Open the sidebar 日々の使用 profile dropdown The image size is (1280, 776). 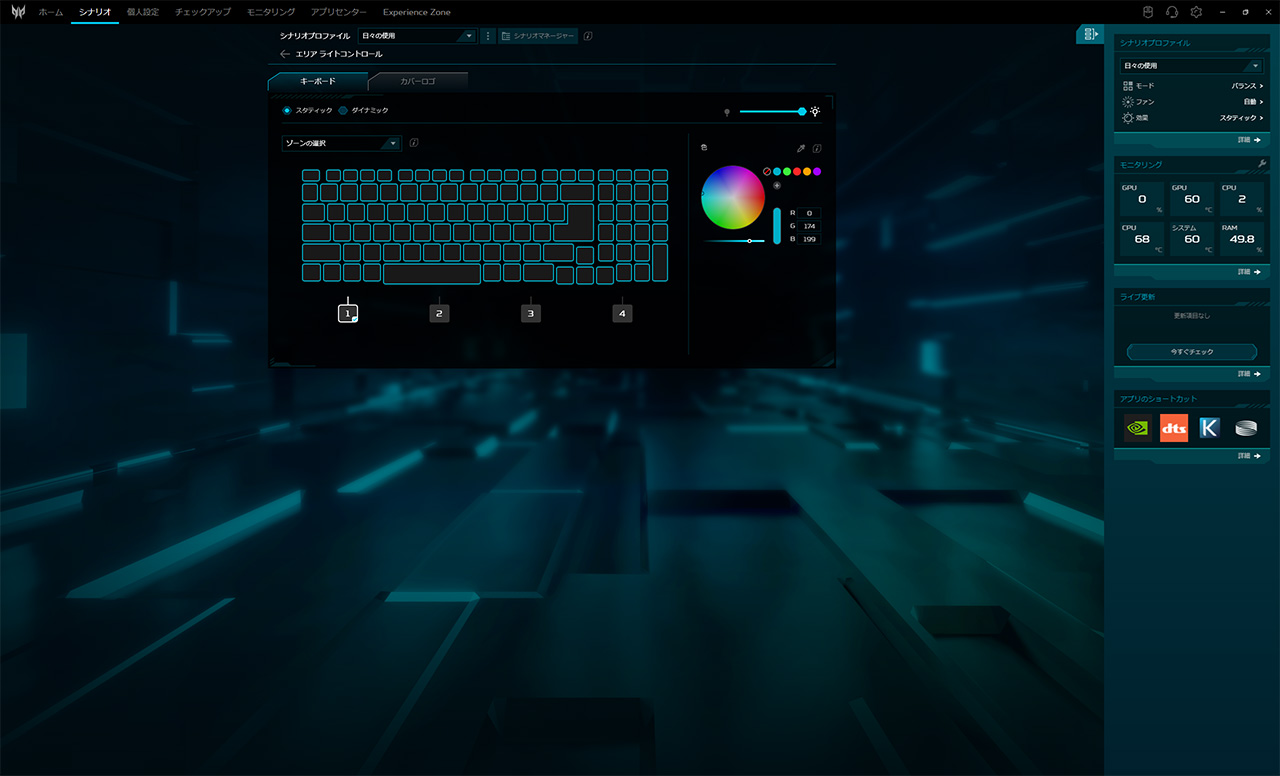[1191, 66]
